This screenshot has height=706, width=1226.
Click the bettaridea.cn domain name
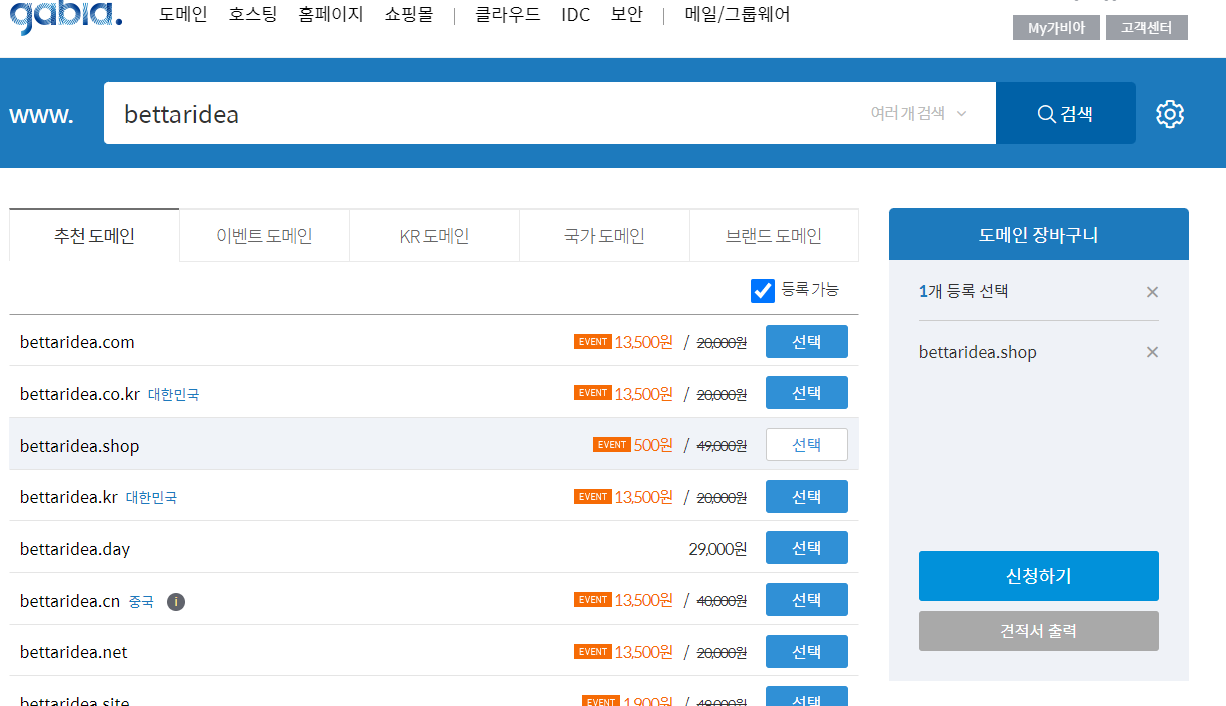pos(70,601)
